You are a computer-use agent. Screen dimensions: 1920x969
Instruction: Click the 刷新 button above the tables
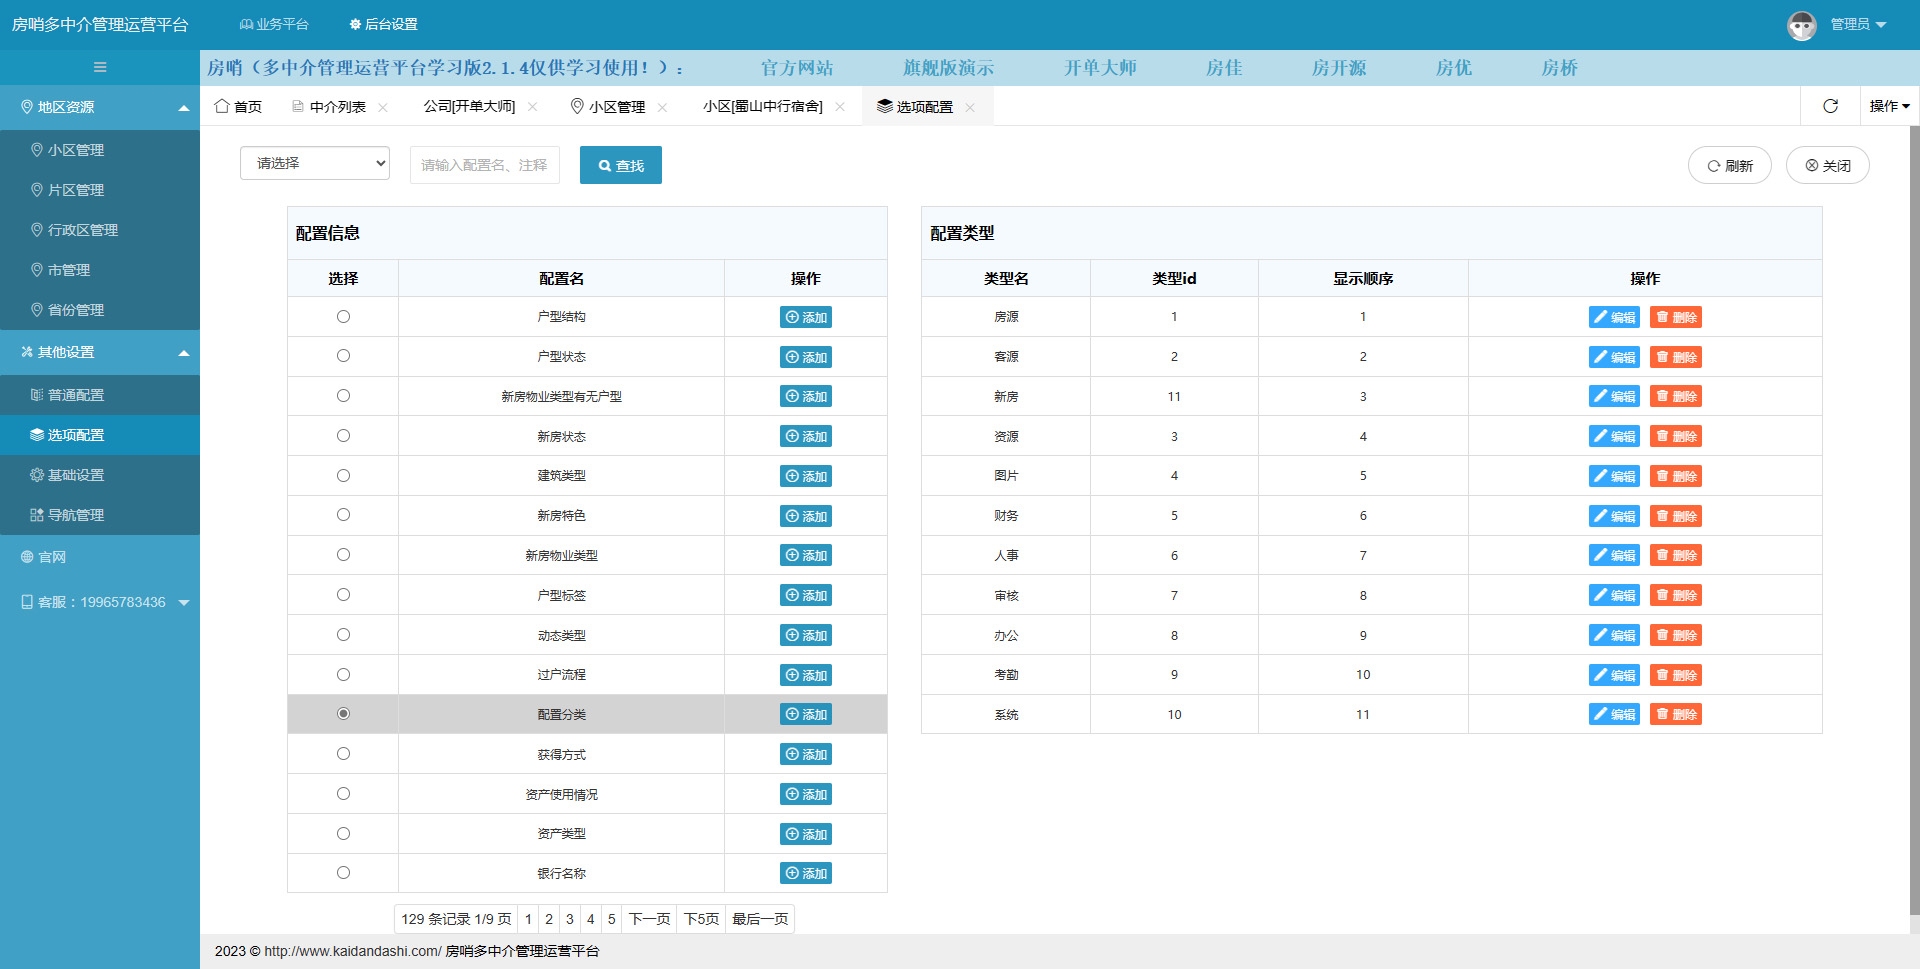(x=1729, y=165)
